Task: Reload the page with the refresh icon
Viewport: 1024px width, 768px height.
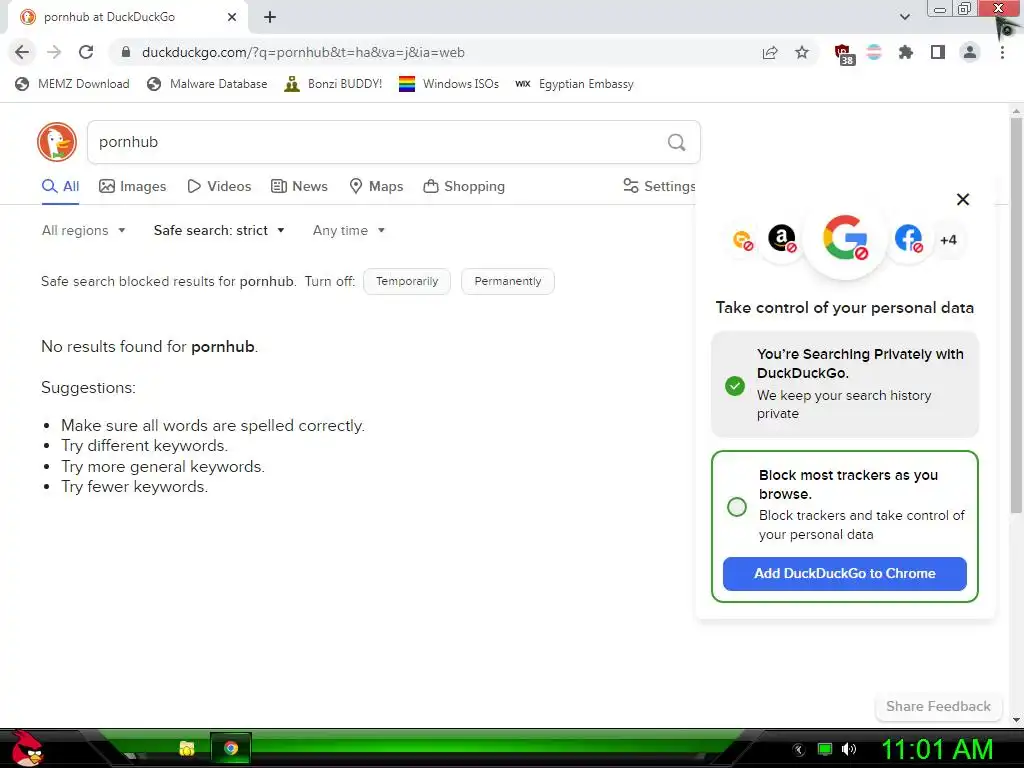Action: click(x=86, y=52)
